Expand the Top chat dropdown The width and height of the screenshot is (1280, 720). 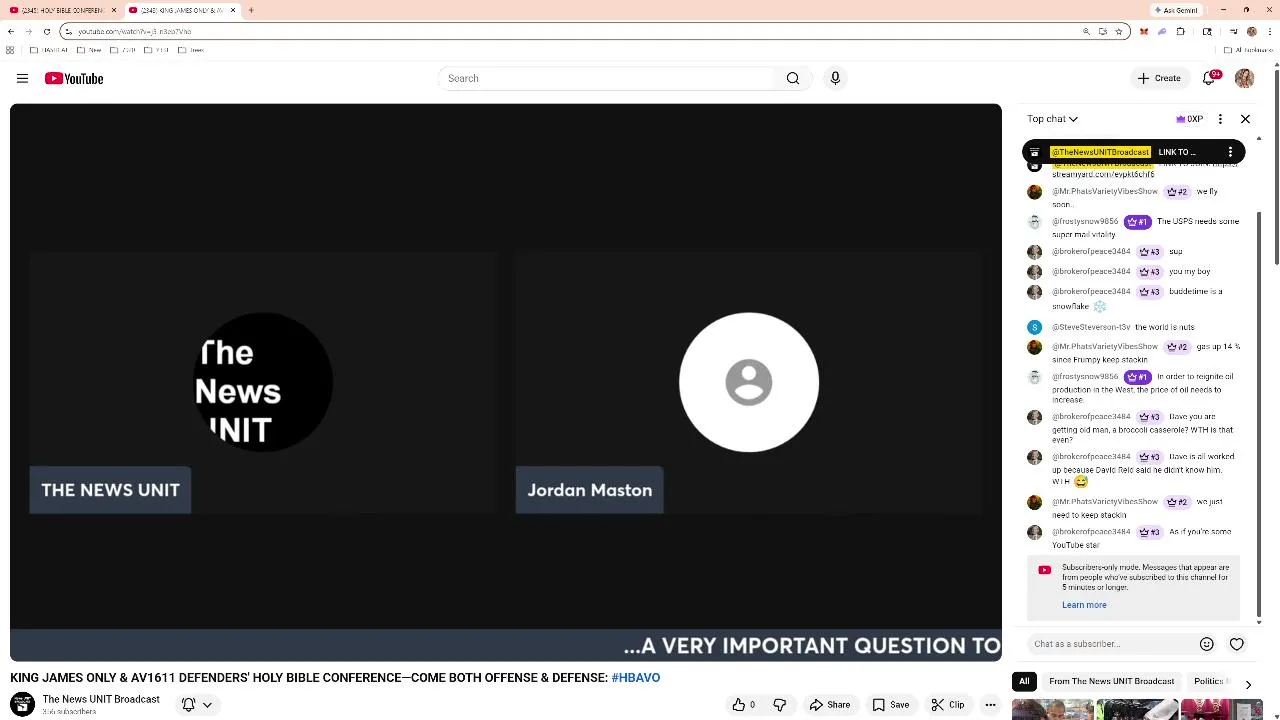(x=1052, y=119)
